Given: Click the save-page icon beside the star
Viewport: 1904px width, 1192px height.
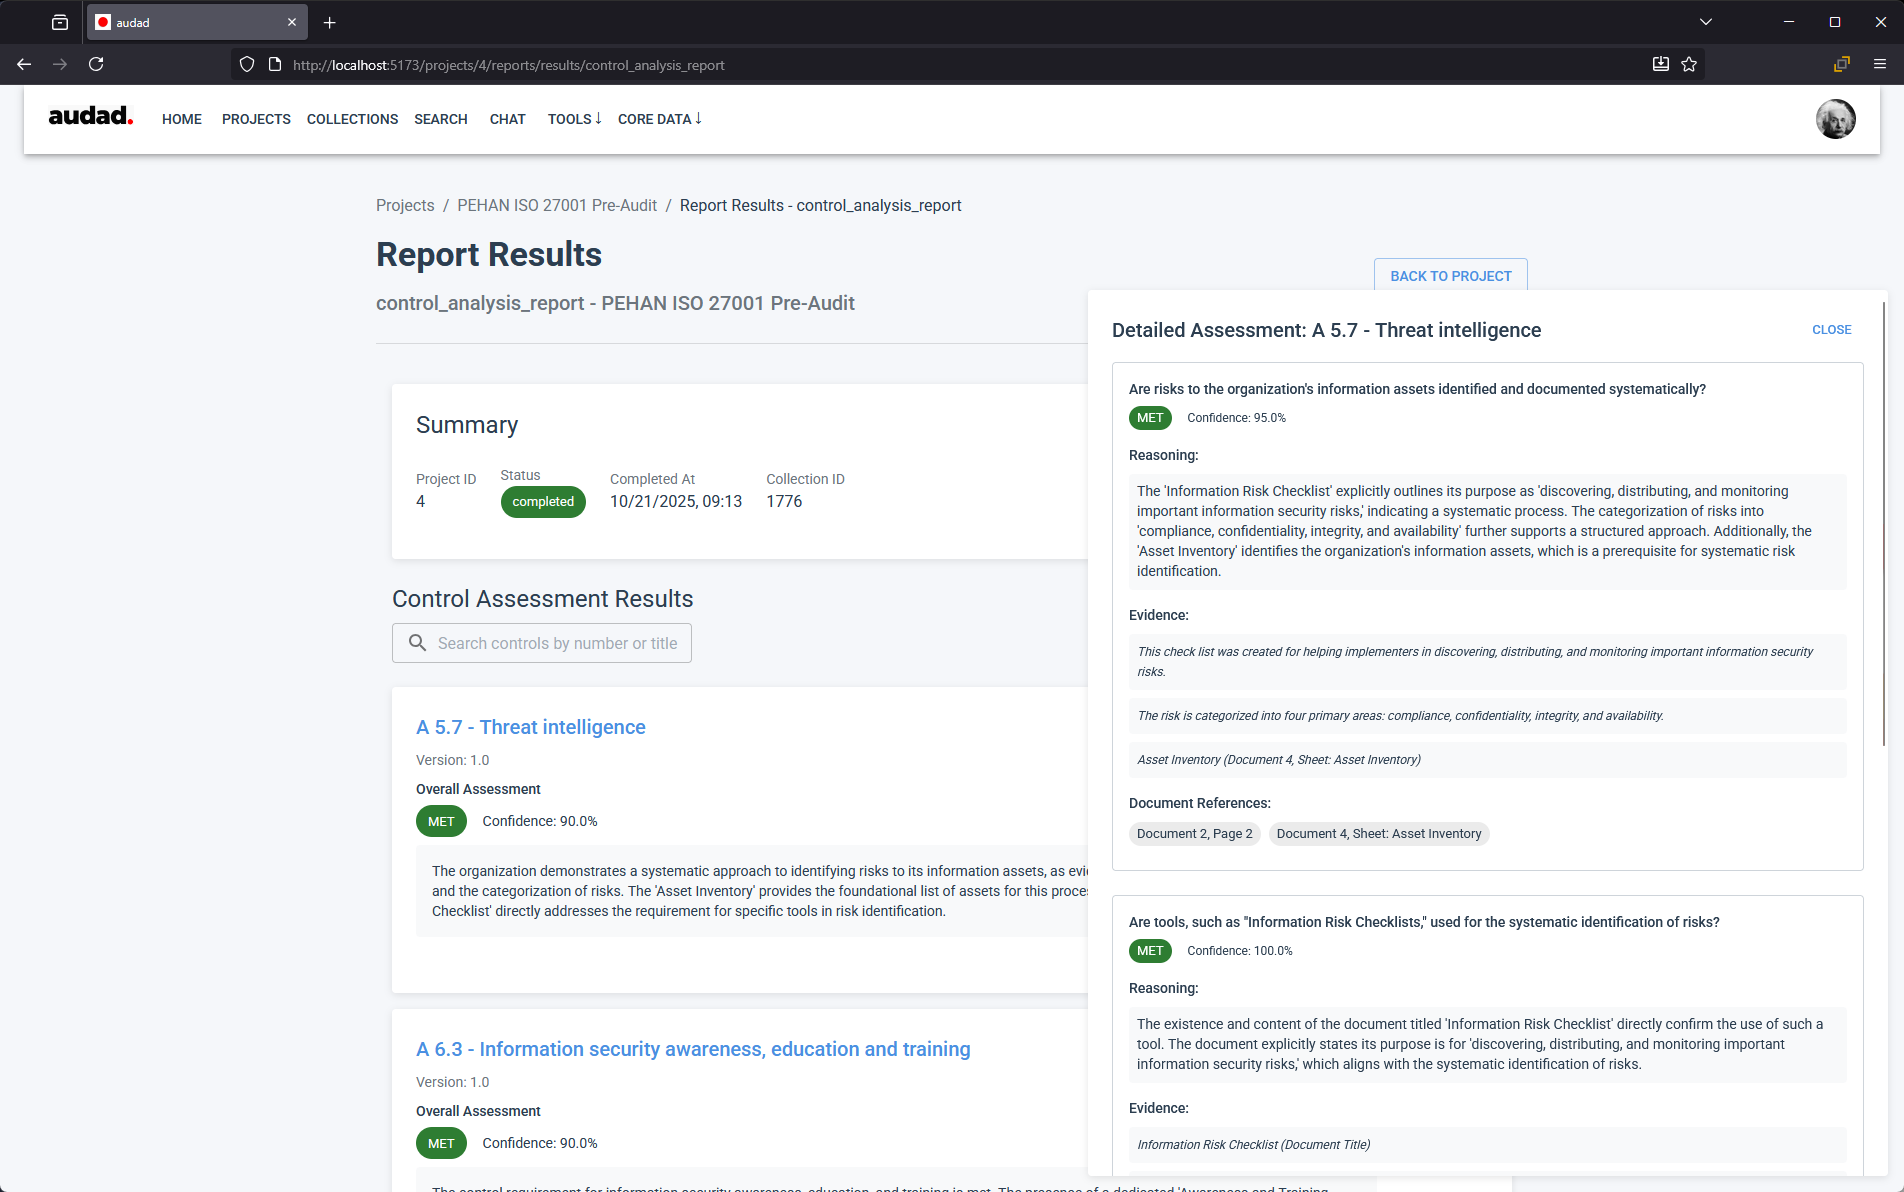Looking at the screenshot, I should coord(1661,64).
